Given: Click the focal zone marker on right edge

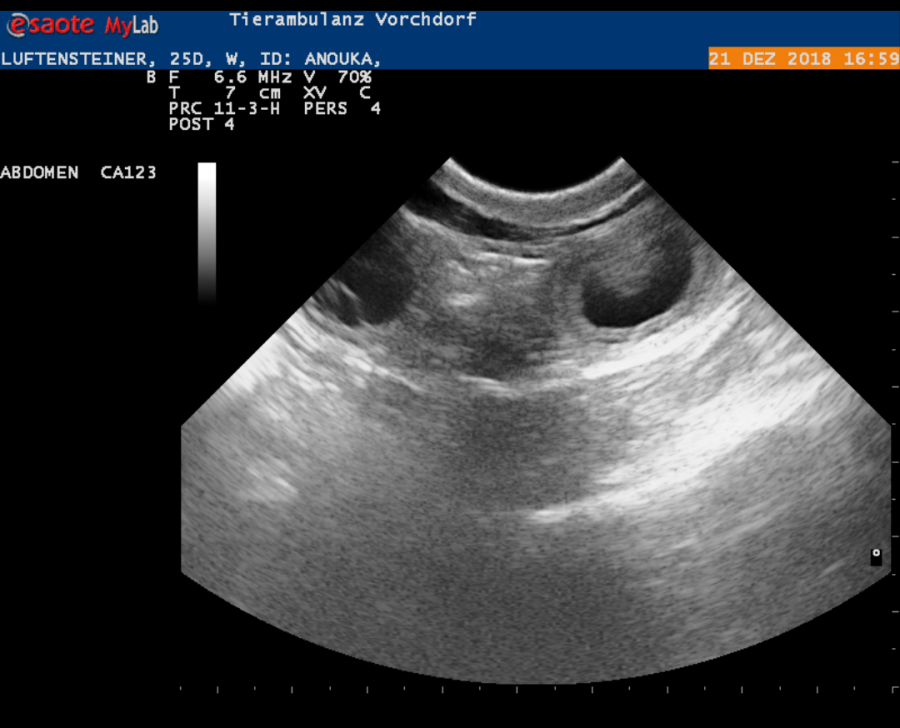Looking at the screenshot, I should (x=876, y=556).
